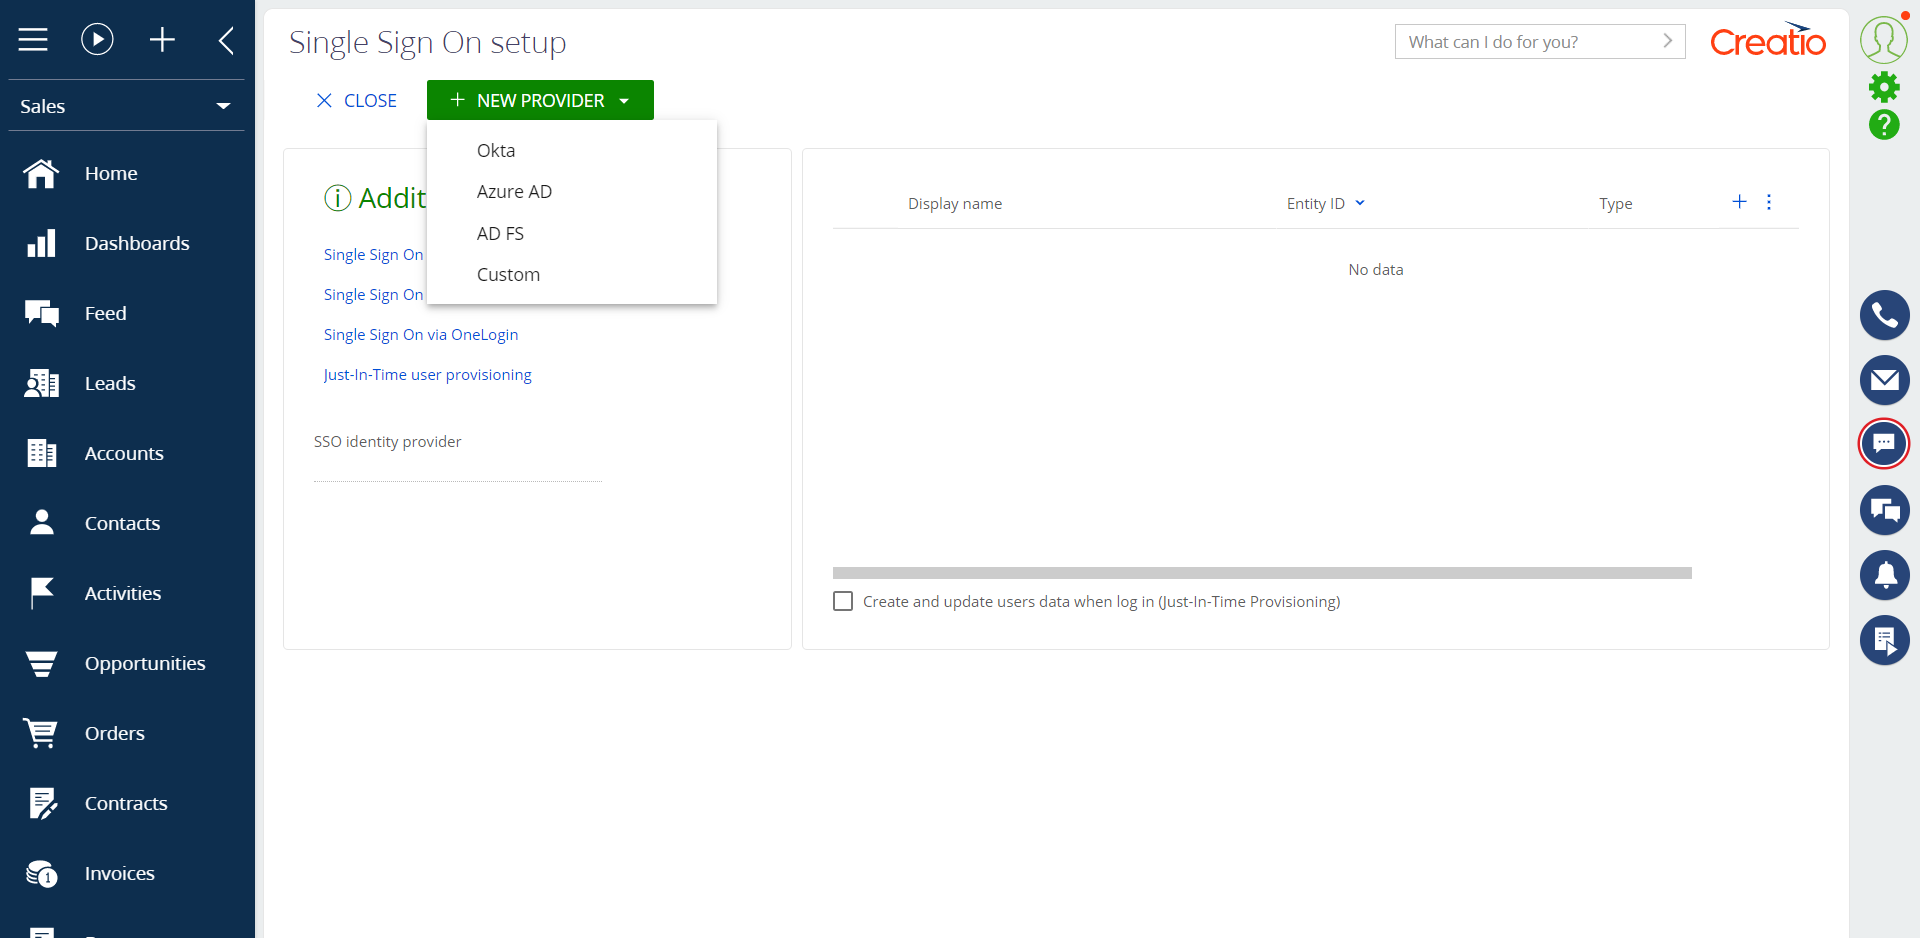Click the CLOSE button
This screenshot has height=938, width=1920.
(x=356, y=100)
